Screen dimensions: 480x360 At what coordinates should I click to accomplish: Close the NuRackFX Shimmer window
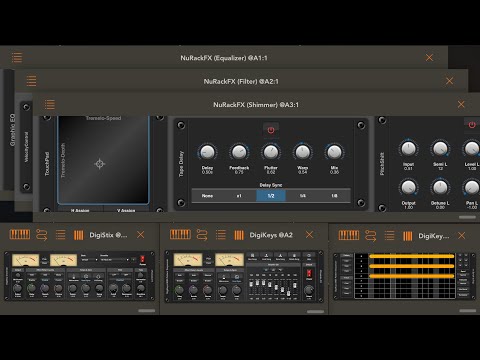(x=461, y=104)
